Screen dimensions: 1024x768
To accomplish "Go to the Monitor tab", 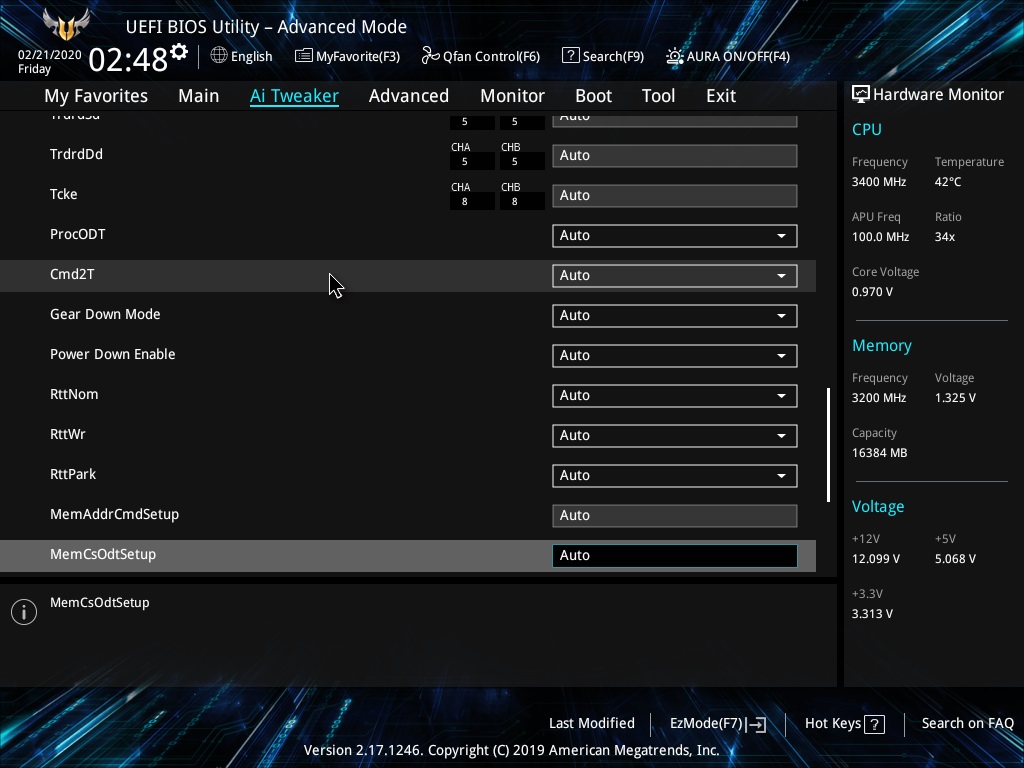I will [512, 95].
